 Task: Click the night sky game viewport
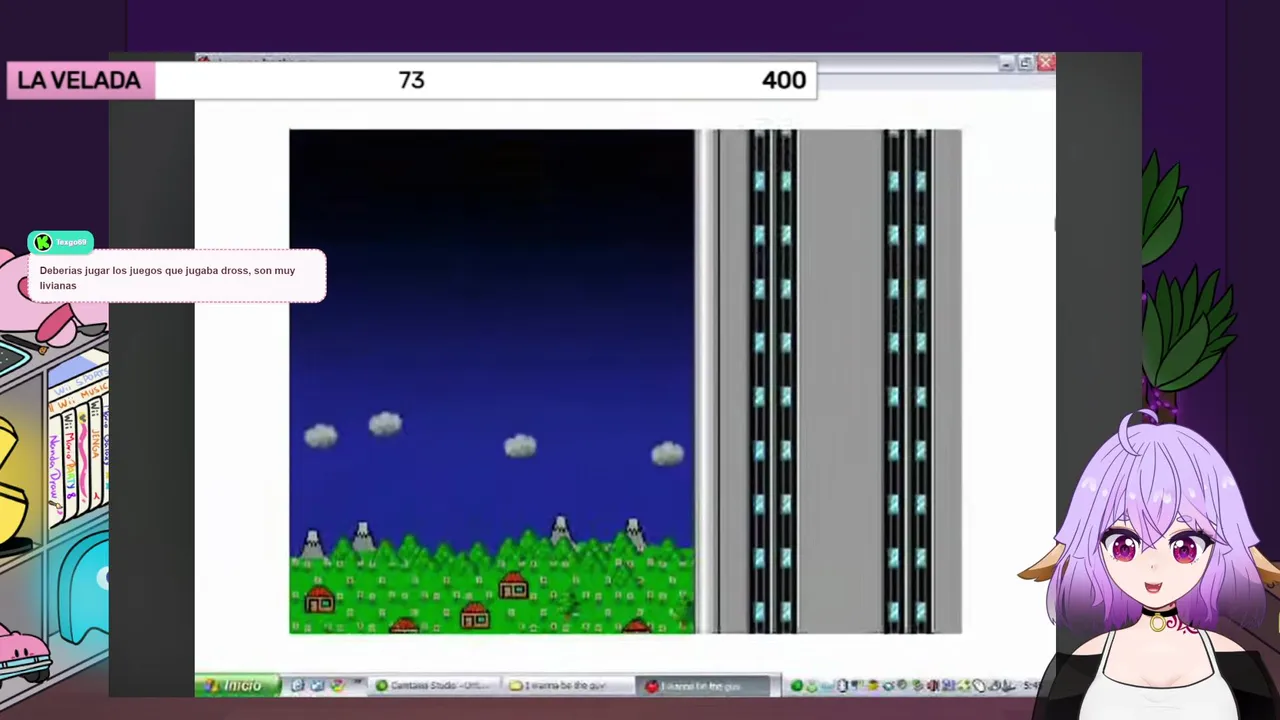click(x=491, y=381)
